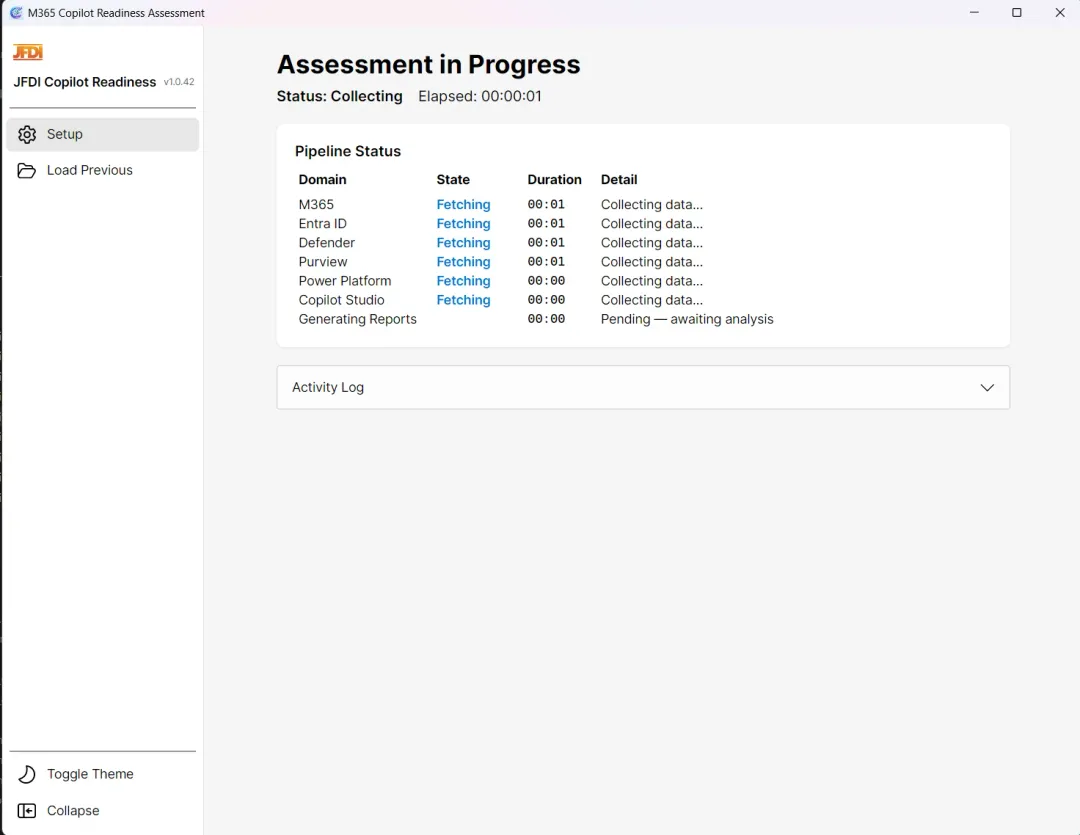Select the Entra ID domain label
The image size is (1080, 835).
coord(322,224)
